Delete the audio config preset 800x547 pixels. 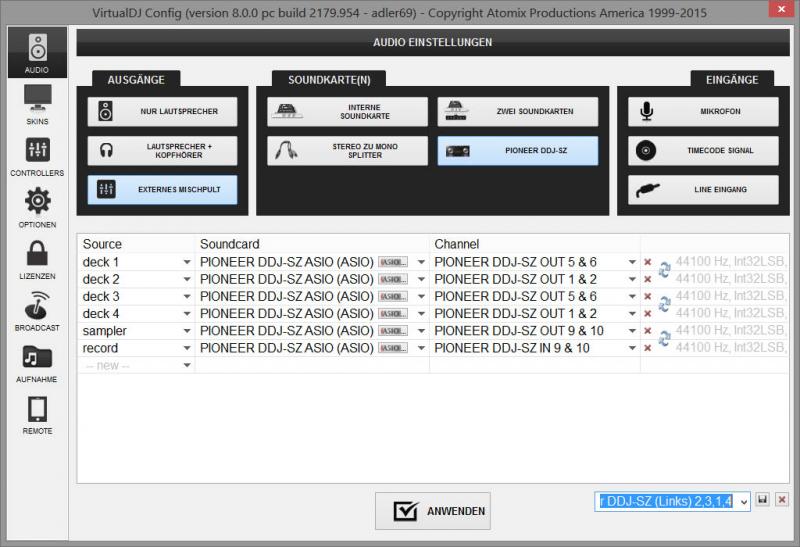click(x=782, y=500)
